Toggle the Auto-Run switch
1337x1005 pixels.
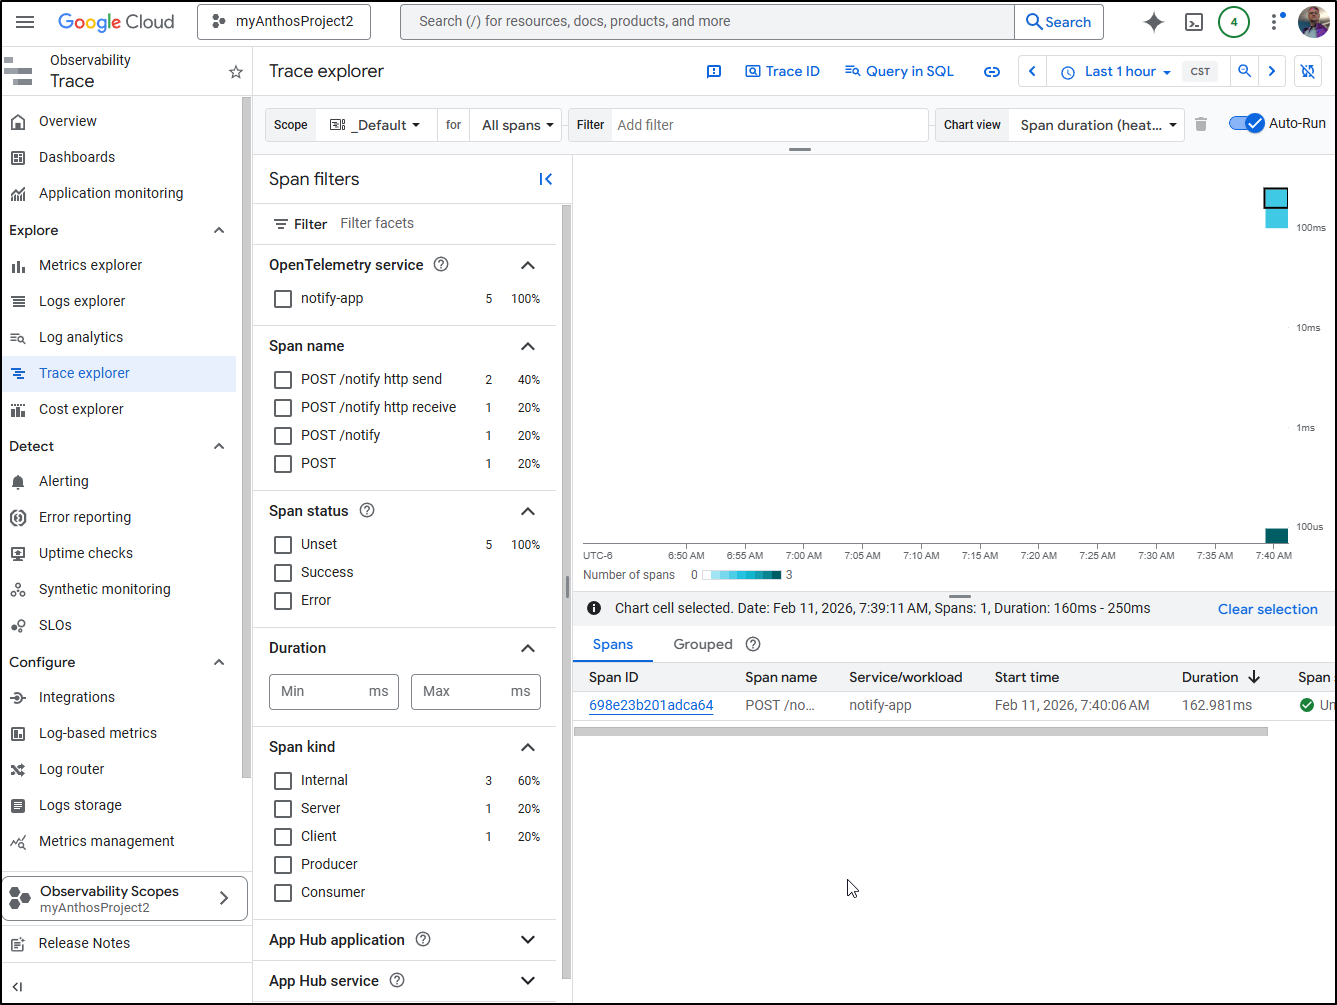tap(1247, 124)
